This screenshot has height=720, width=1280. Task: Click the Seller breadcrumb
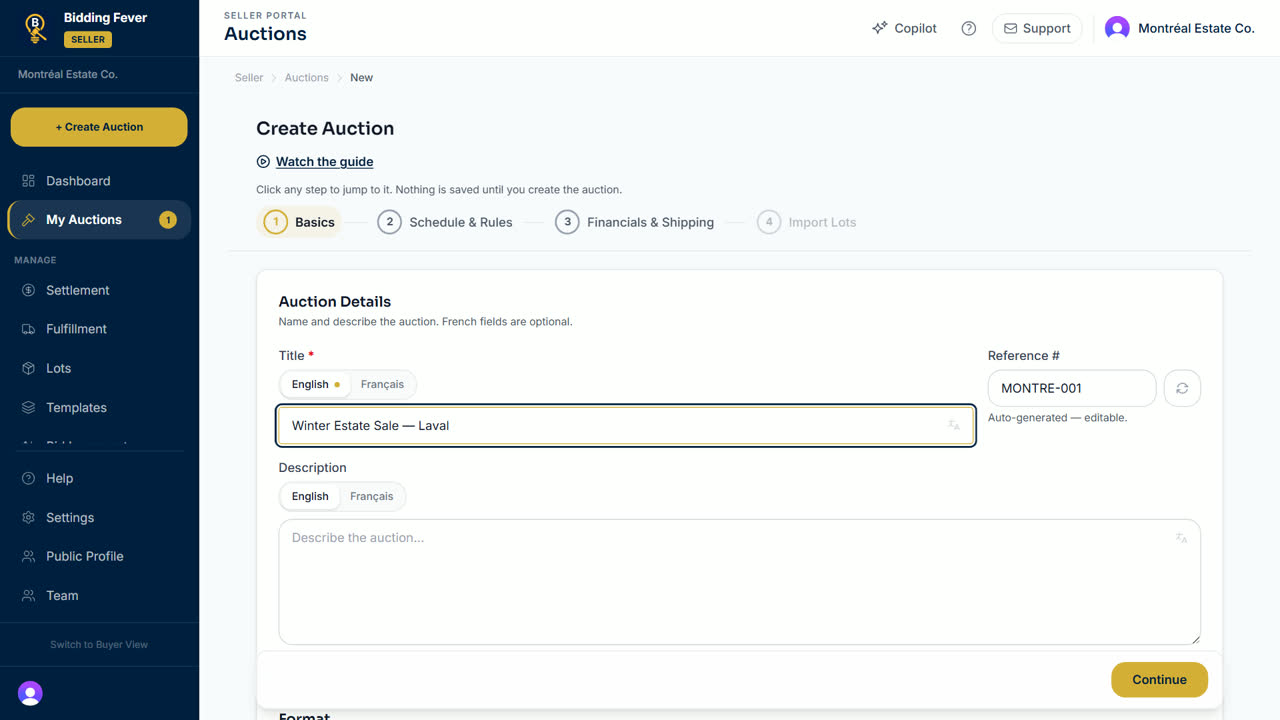249,77
